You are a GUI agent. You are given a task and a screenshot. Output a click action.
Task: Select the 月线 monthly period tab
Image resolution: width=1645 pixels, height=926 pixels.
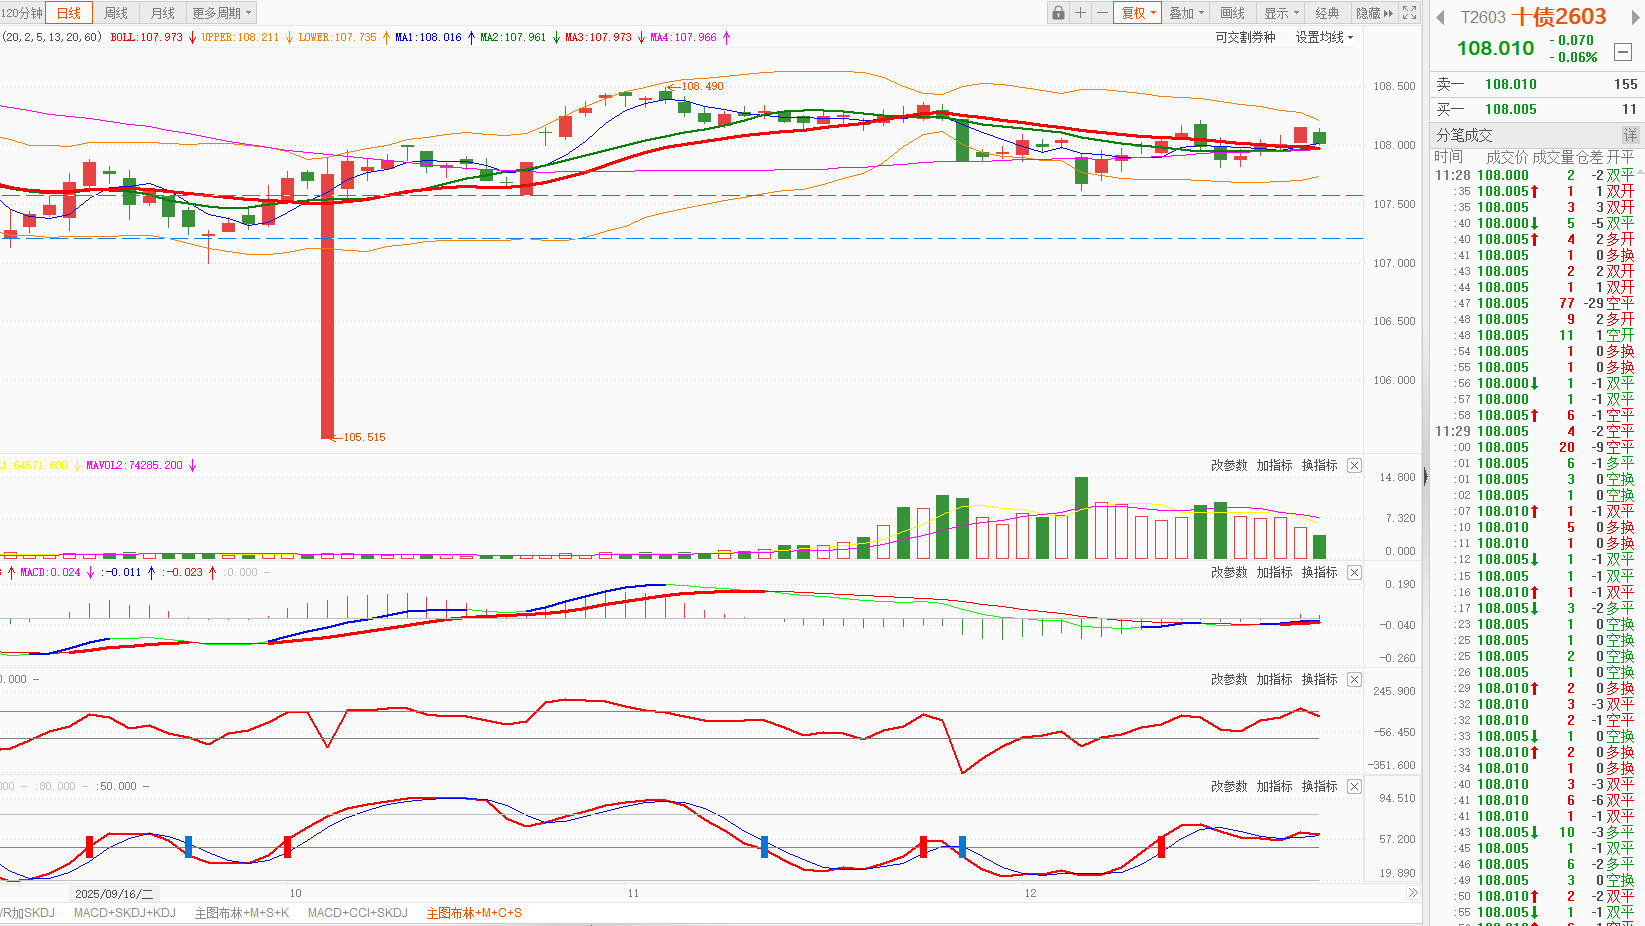click(x=162, y=13)
